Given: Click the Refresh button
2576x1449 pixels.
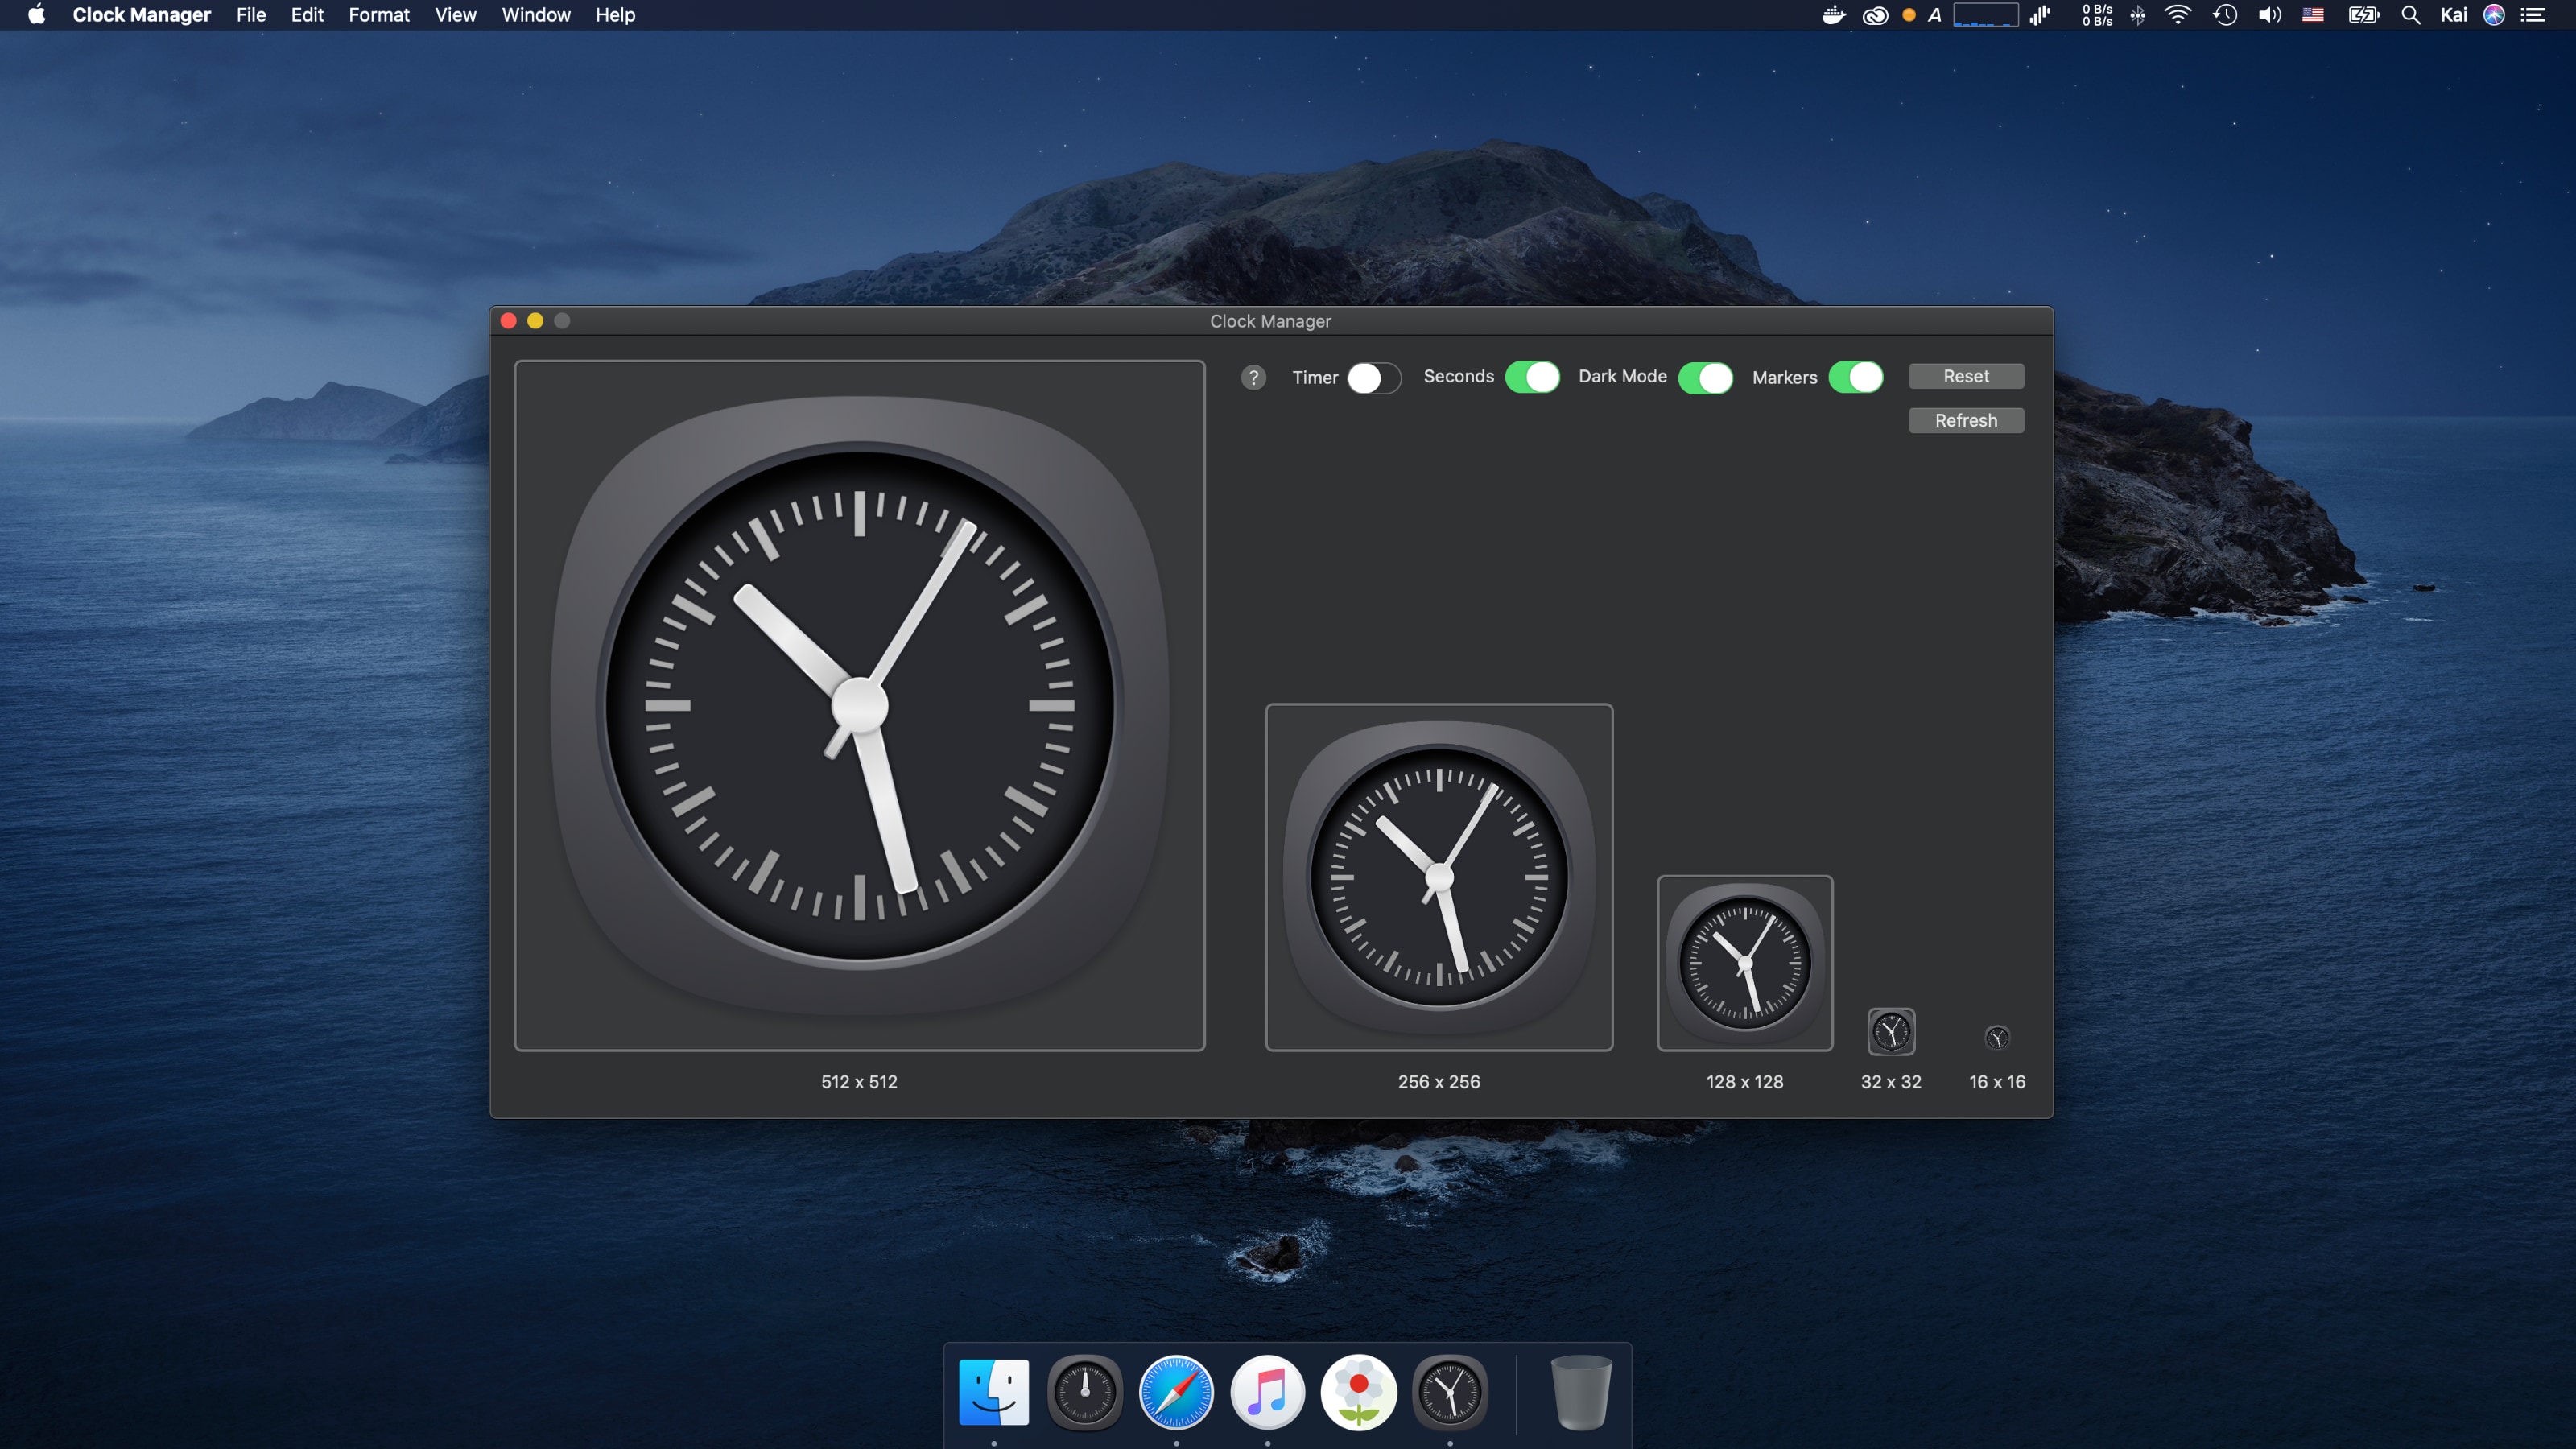Looking at the screenshot, I should coord(1966,420).
